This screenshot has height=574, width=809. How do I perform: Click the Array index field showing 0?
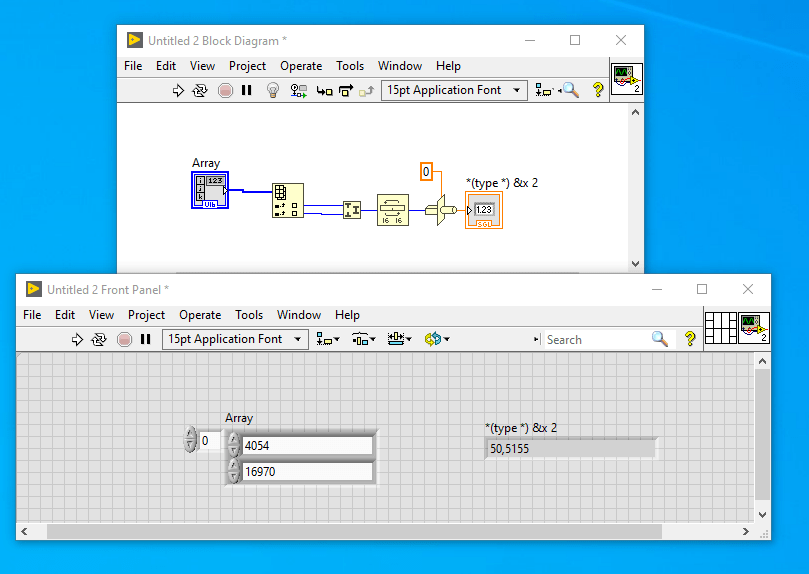[209, 441]
